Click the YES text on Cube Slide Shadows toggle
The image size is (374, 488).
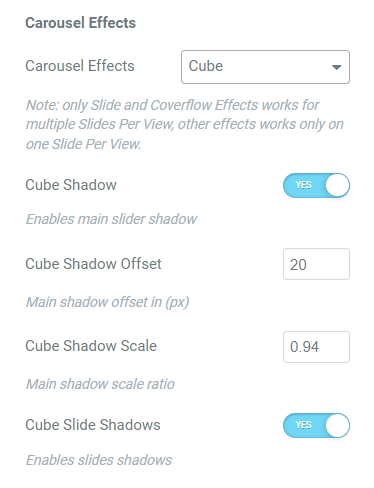pos(303,425)
